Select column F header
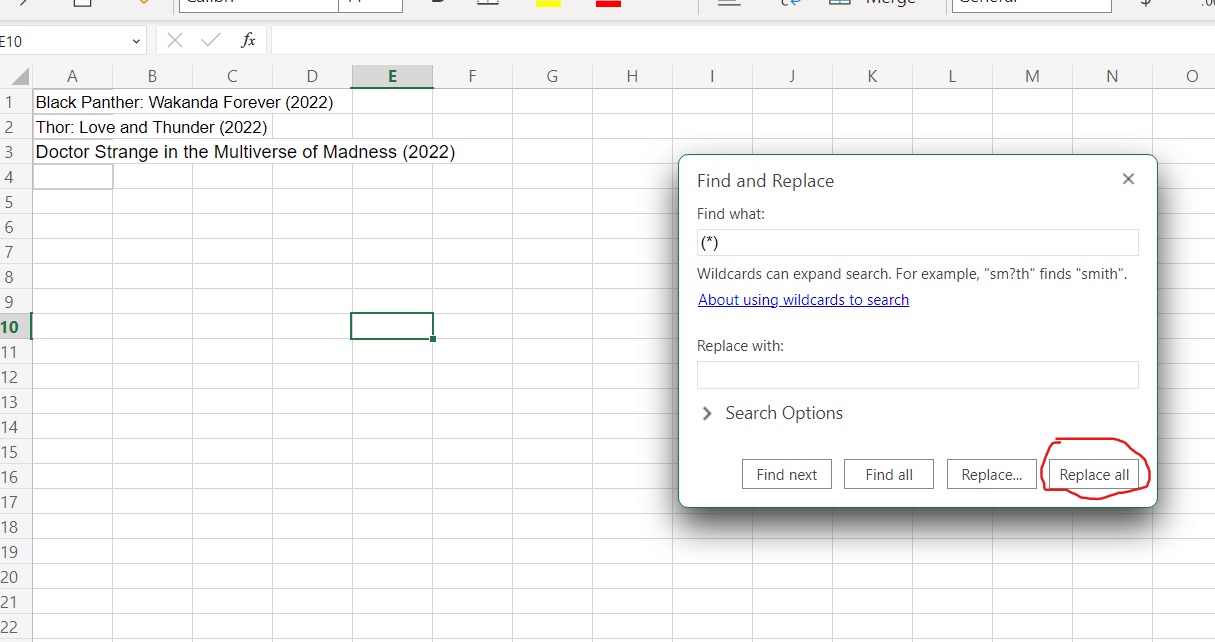 pos(472,76)
